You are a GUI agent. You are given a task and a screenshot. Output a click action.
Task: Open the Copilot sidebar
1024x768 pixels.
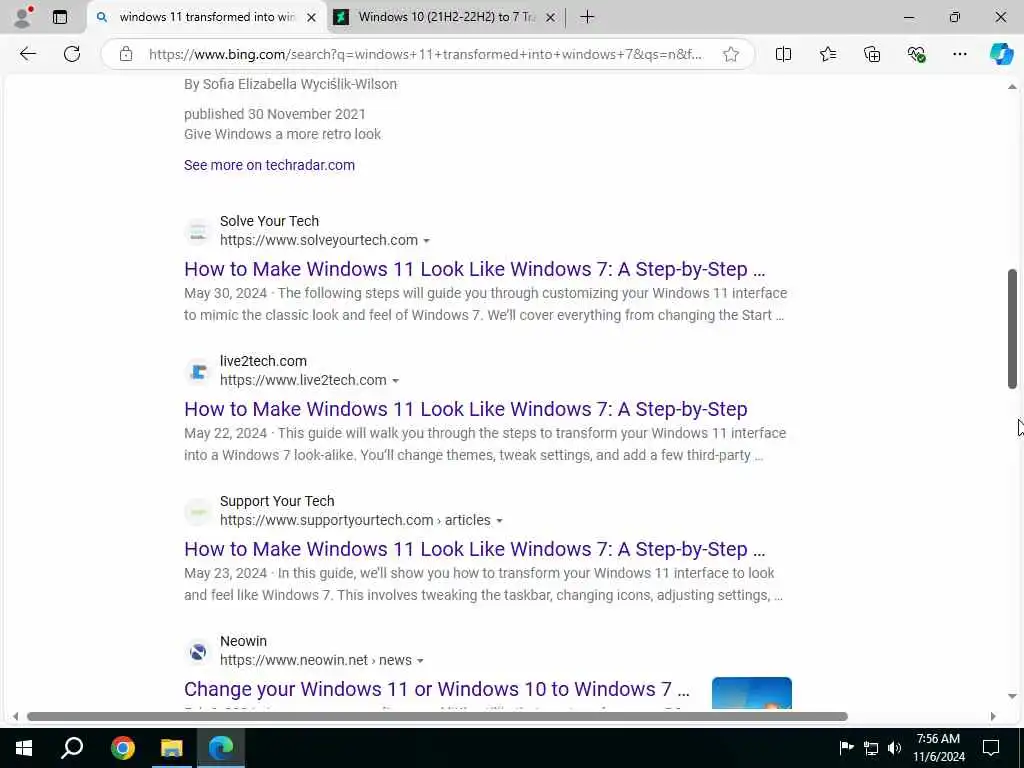click(x=1001, y=54)
